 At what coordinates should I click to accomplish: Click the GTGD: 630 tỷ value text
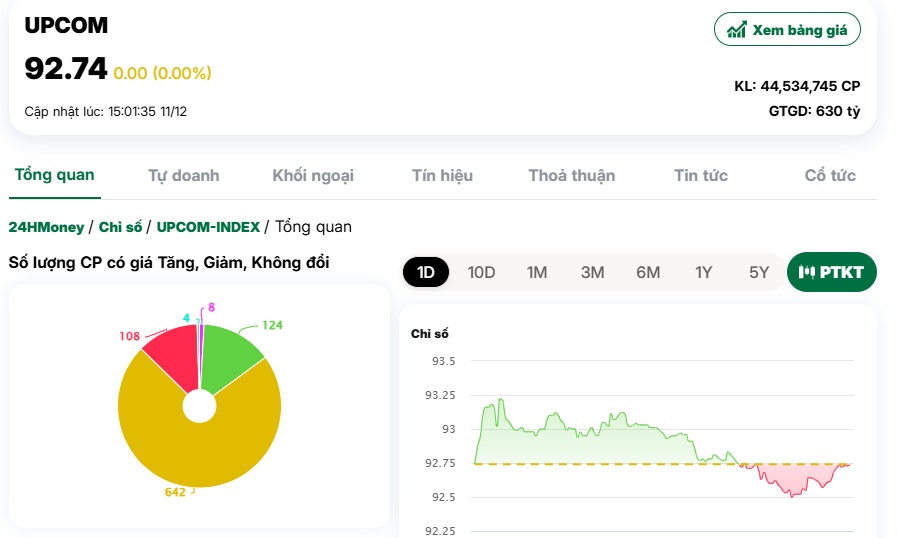(x=814, y=111)
